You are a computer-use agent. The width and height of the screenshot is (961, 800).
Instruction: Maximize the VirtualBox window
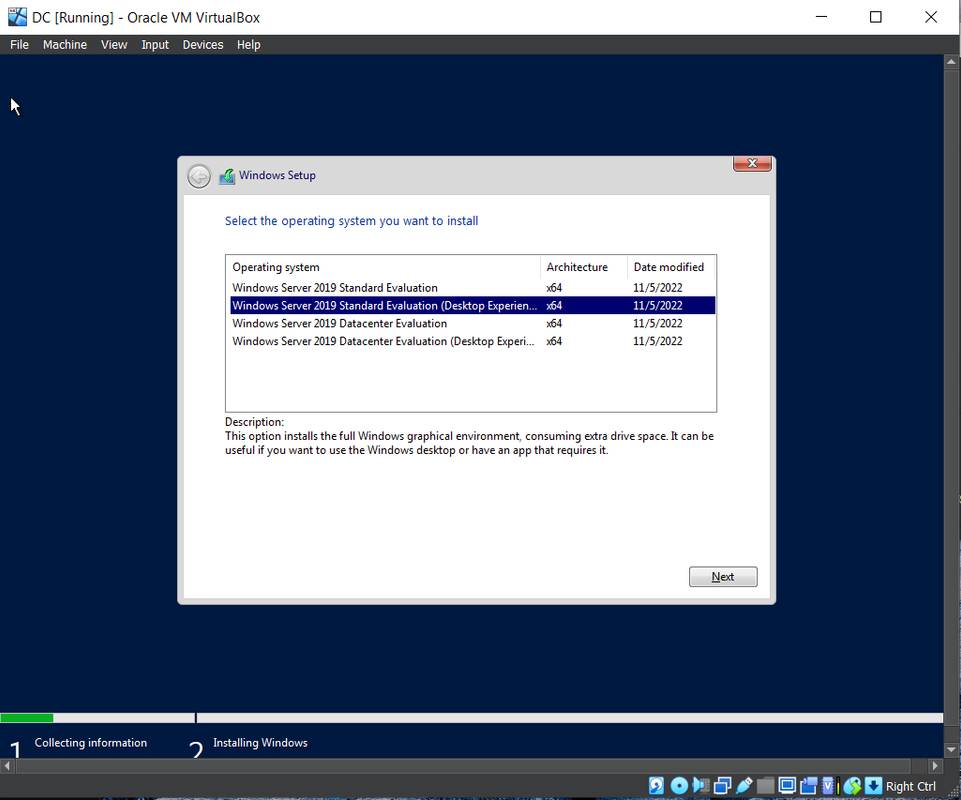pos(876,17)
